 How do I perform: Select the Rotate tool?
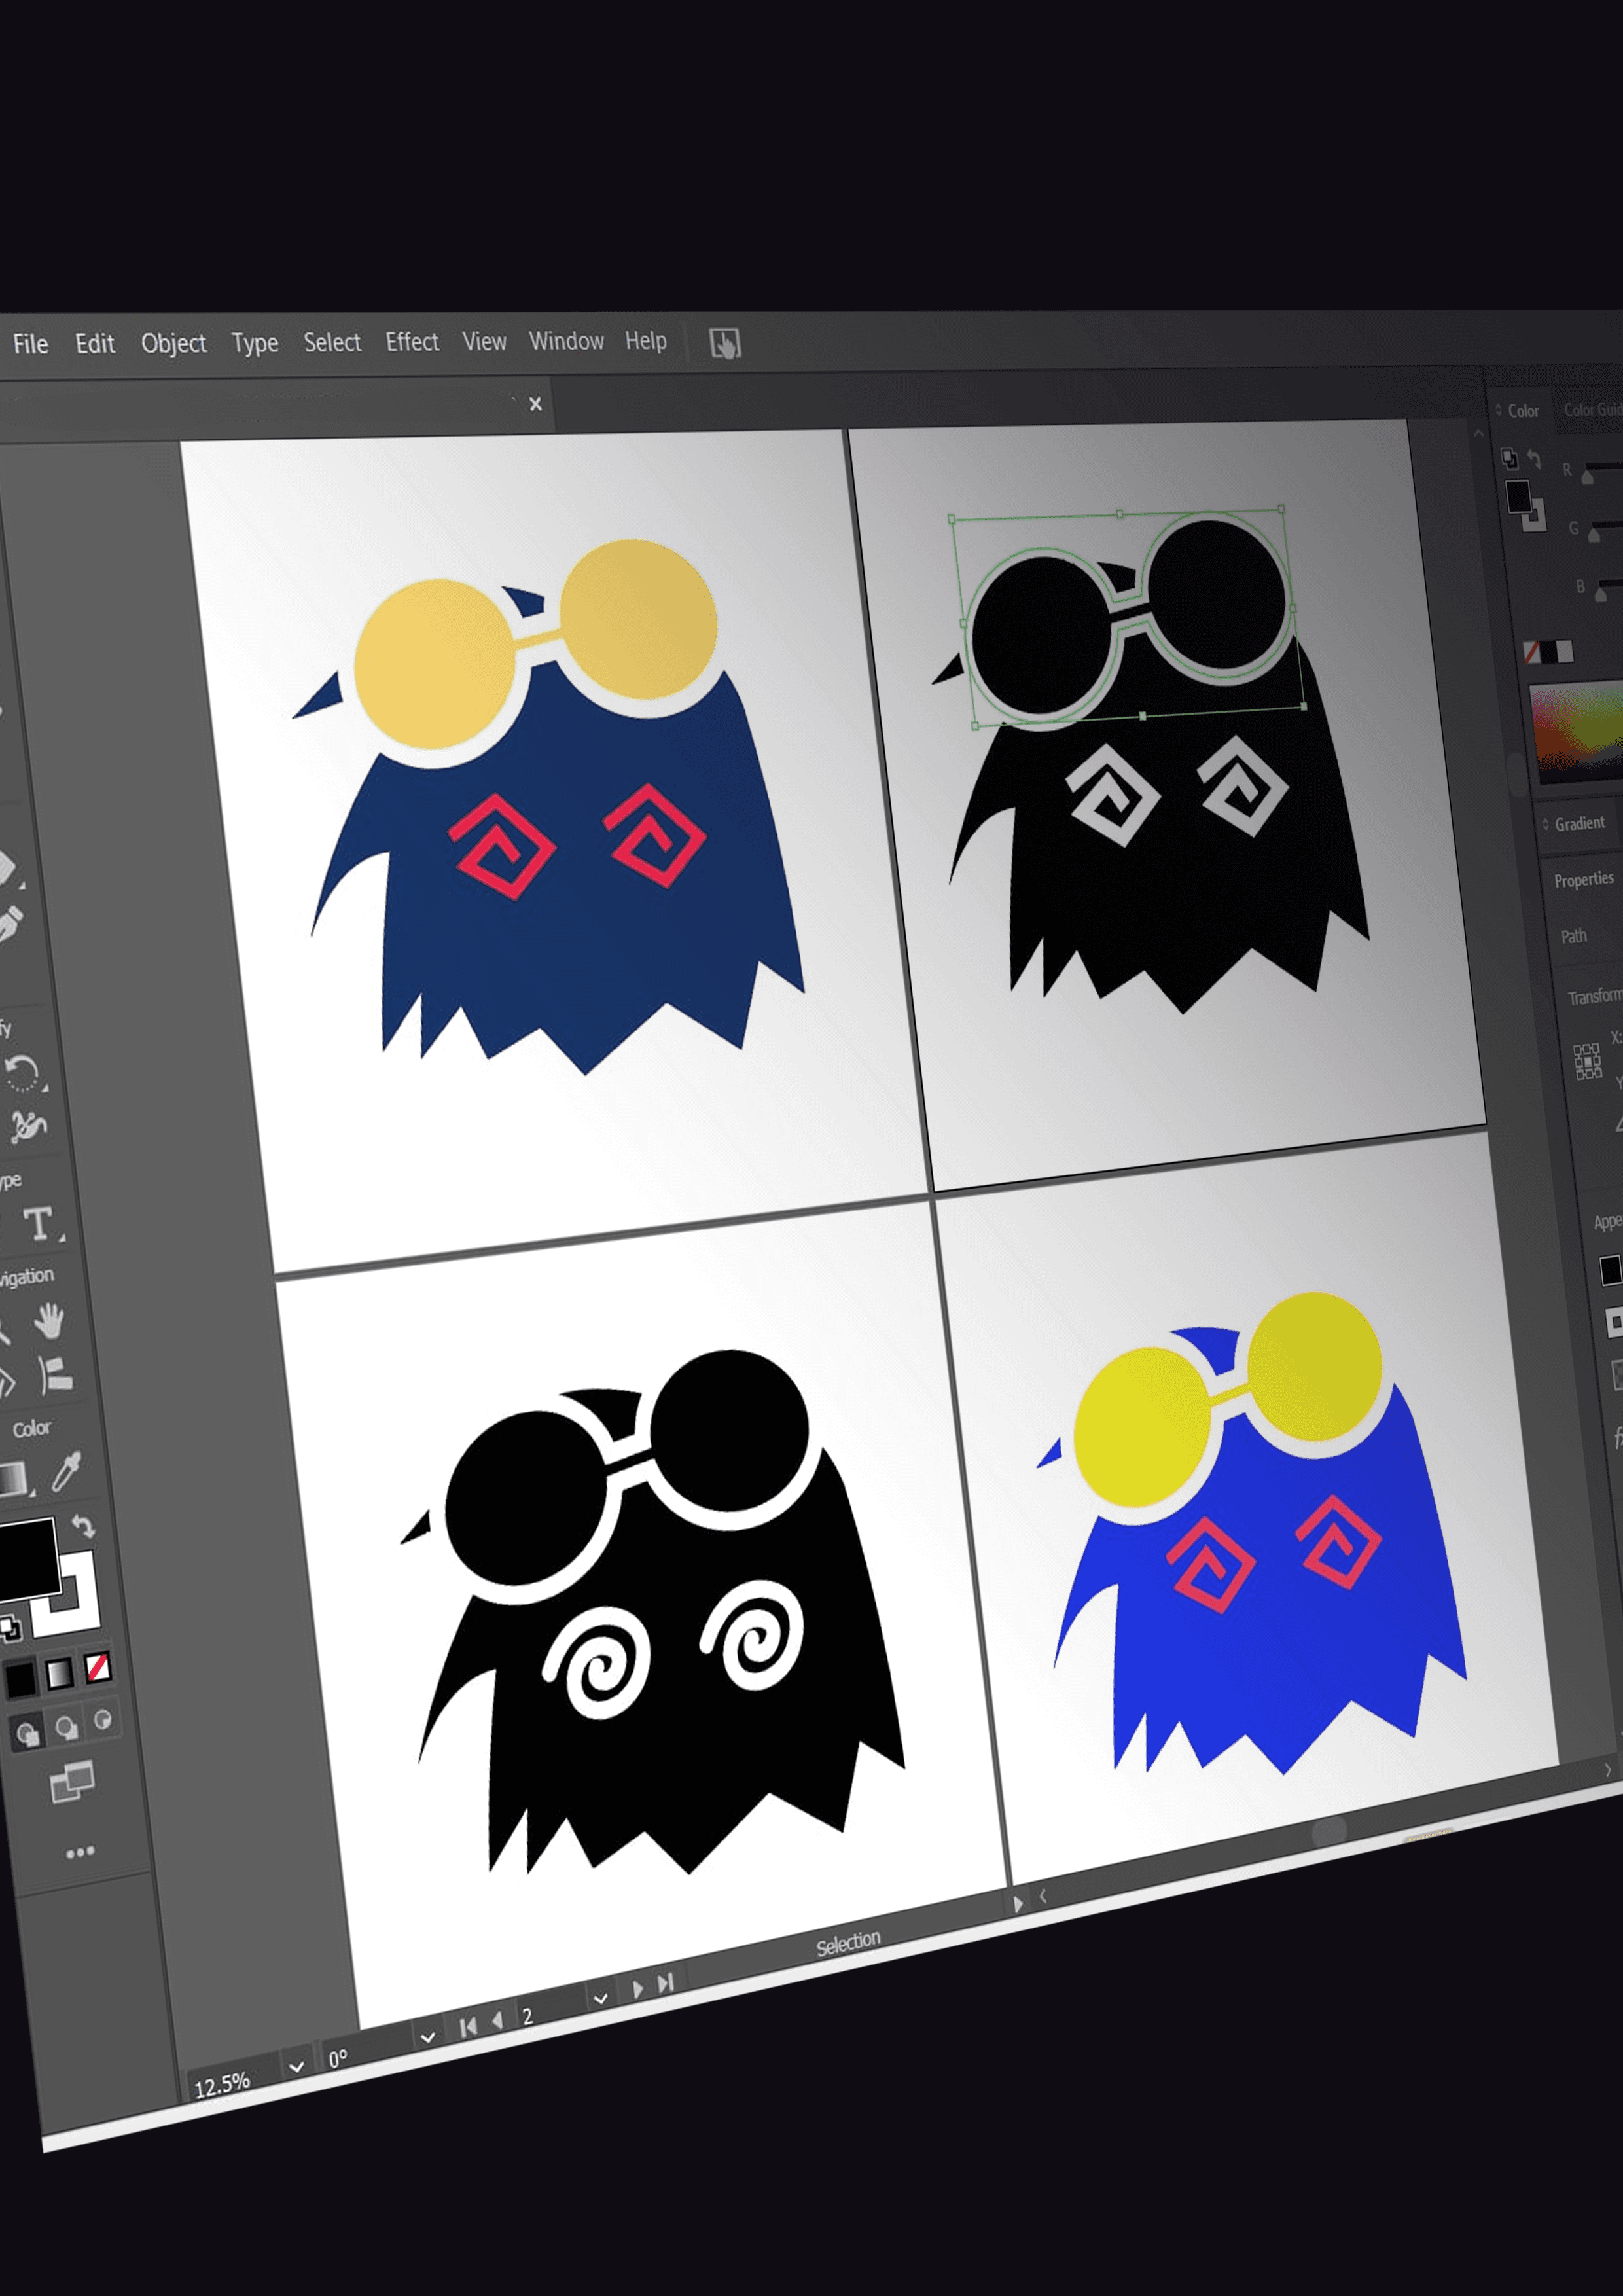coord(22,1073)
